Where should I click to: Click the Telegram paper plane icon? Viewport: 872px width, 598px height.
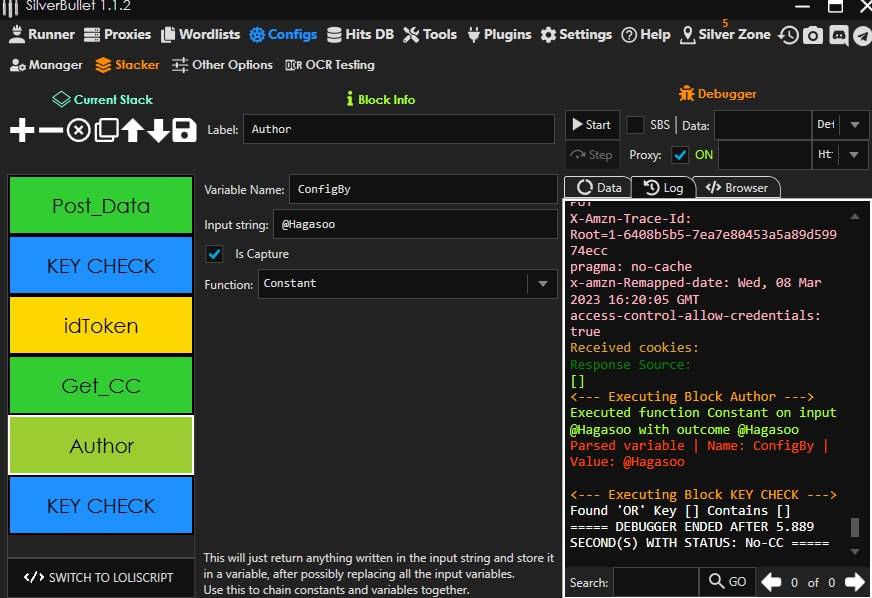point(860,35)
